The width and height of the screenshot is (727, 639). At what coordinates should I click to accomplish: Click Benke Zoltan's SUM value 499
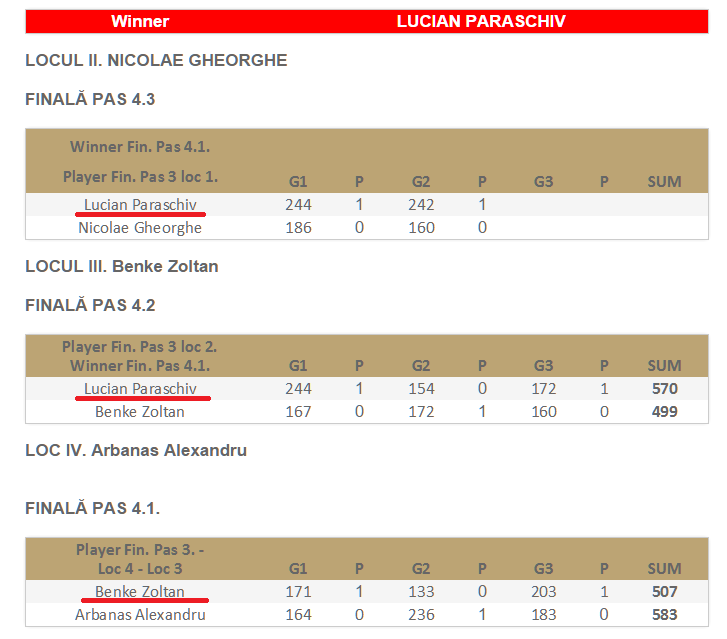point(664,412)
